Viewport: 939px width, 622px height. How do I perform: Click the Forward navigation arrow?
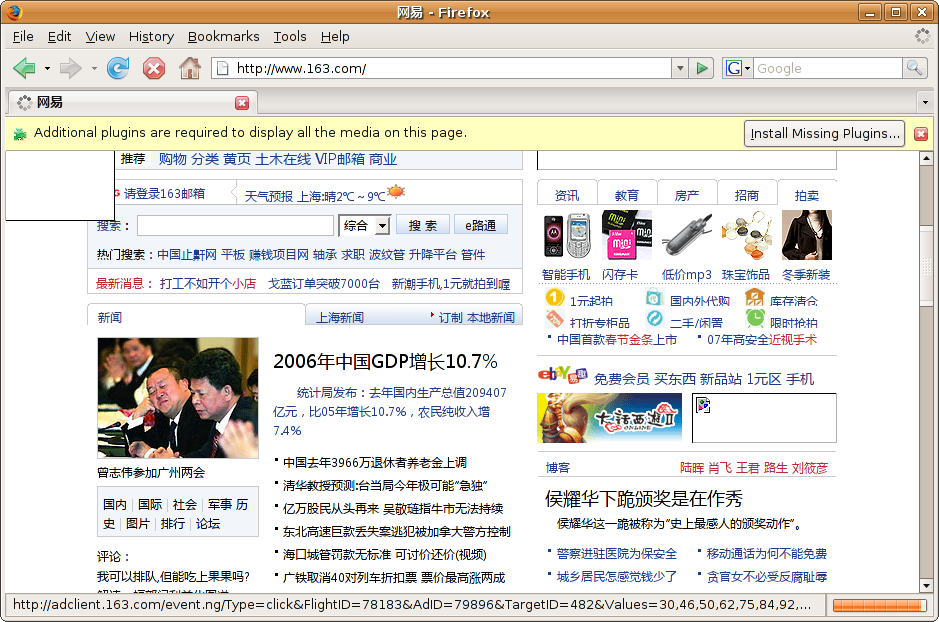coord(71,68)
